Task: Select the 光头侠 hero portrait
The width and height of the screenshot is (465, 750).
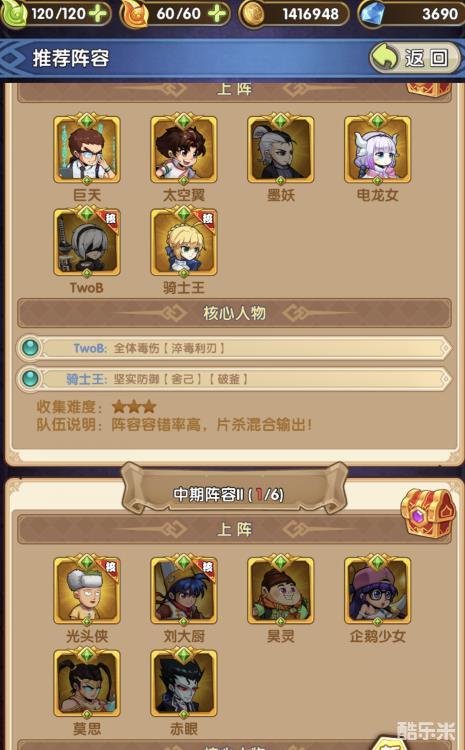Action: (x=87, y=591)
